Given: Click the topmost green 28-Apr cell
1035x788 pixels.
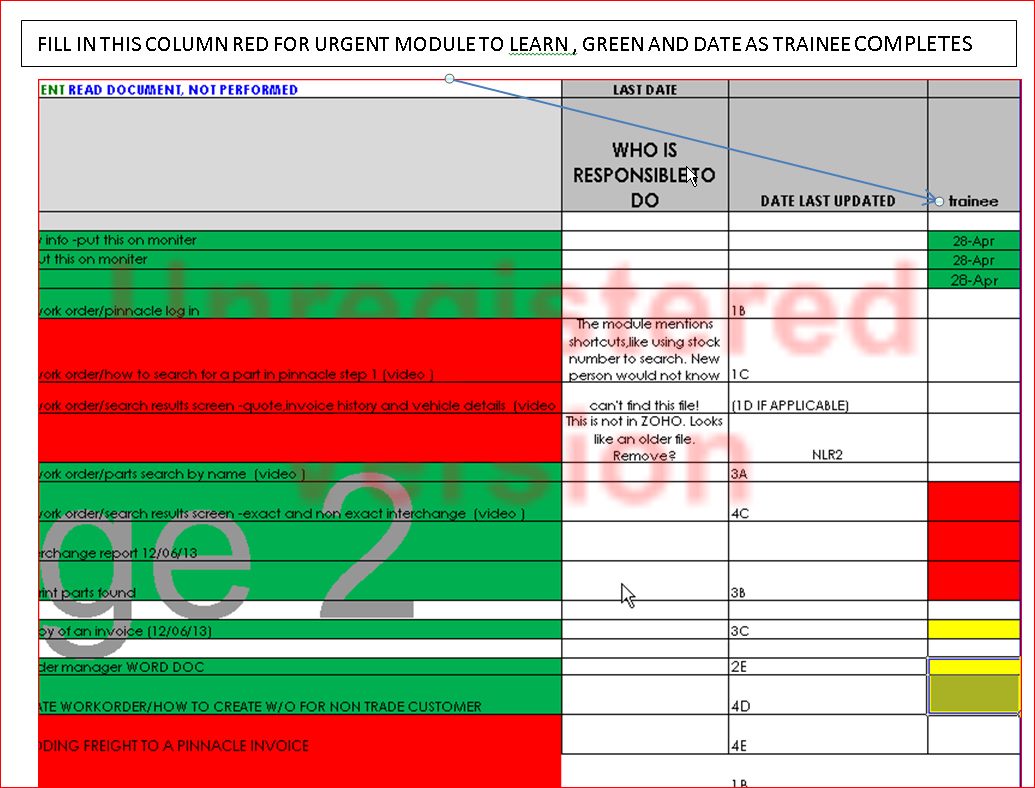Looking at the screenshot, I should point(973,241).
